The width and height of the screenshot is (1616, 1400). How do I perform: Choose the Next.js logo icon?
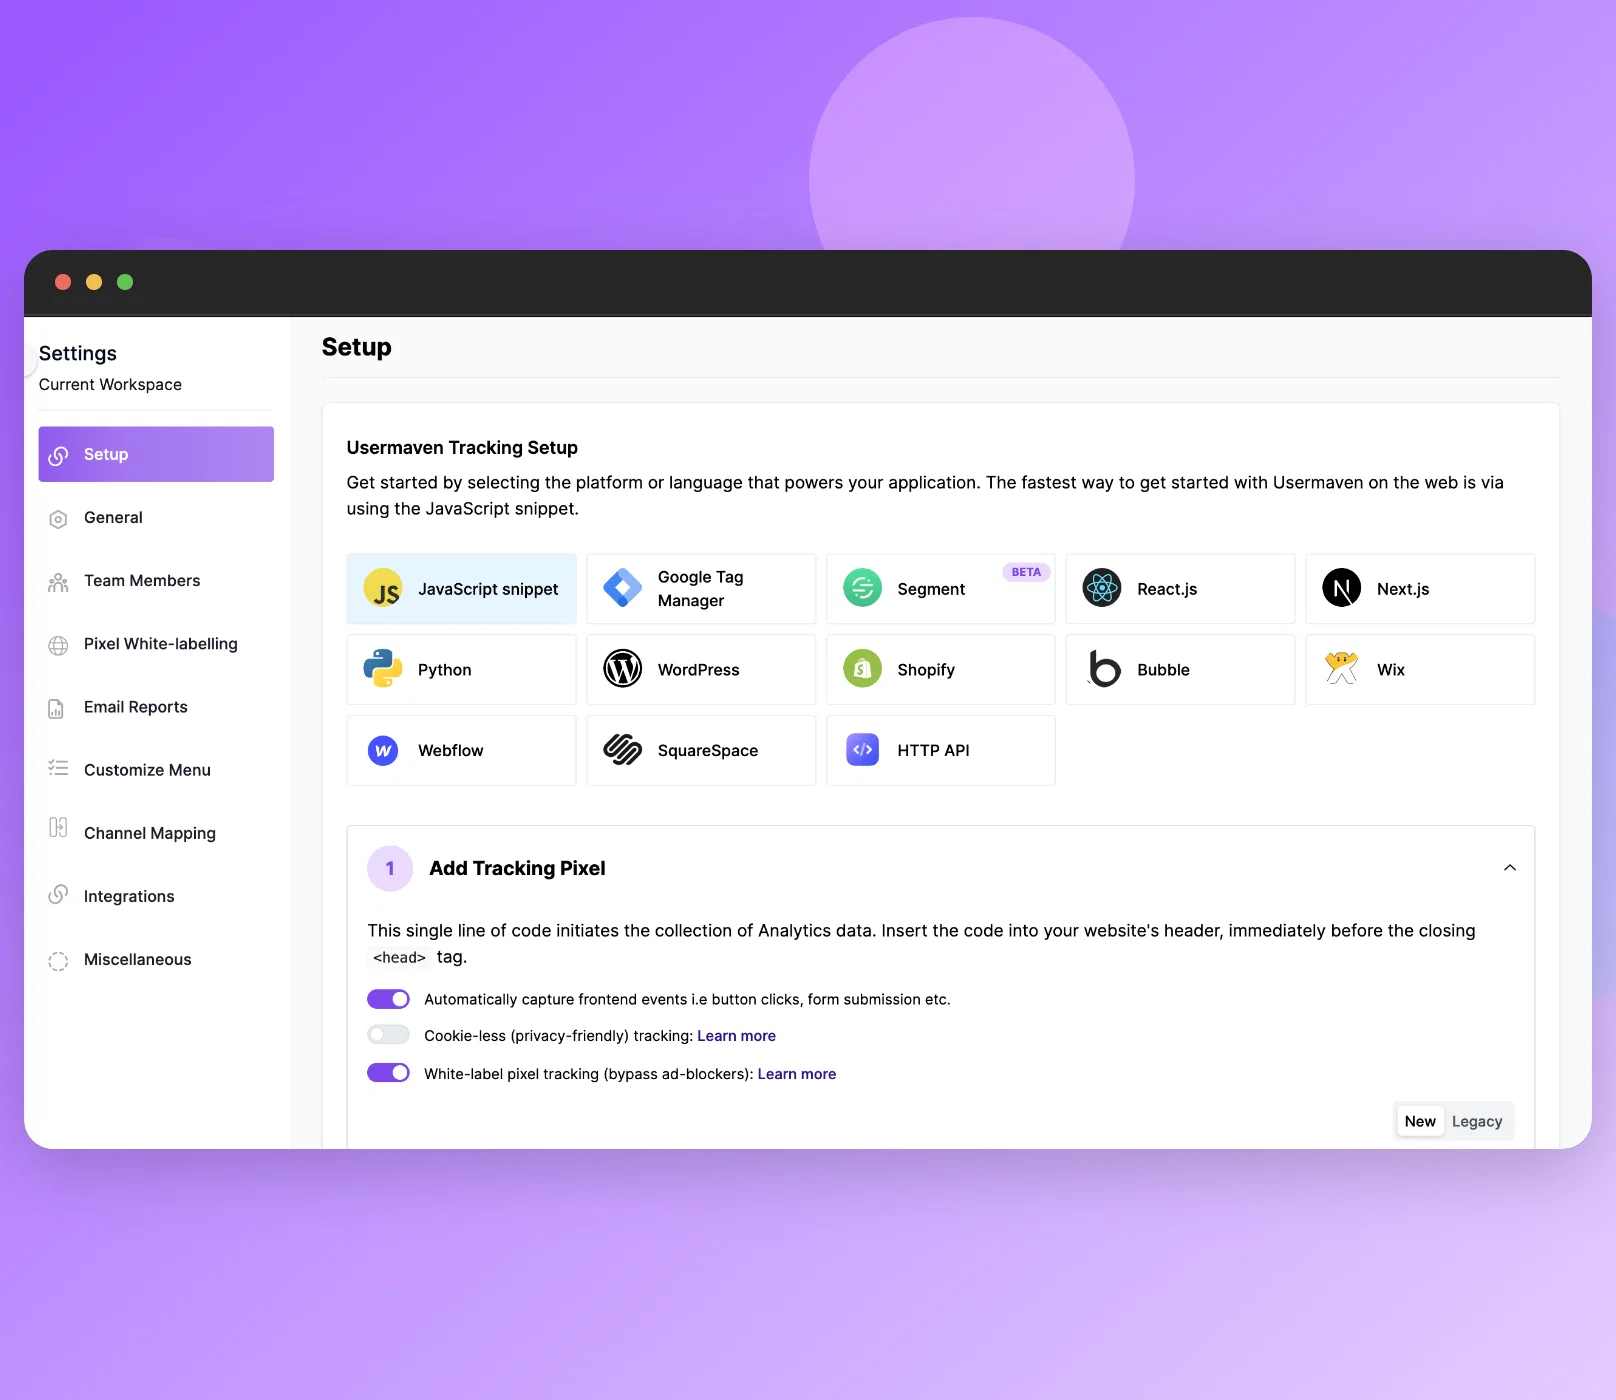(x=1342, y=588)
